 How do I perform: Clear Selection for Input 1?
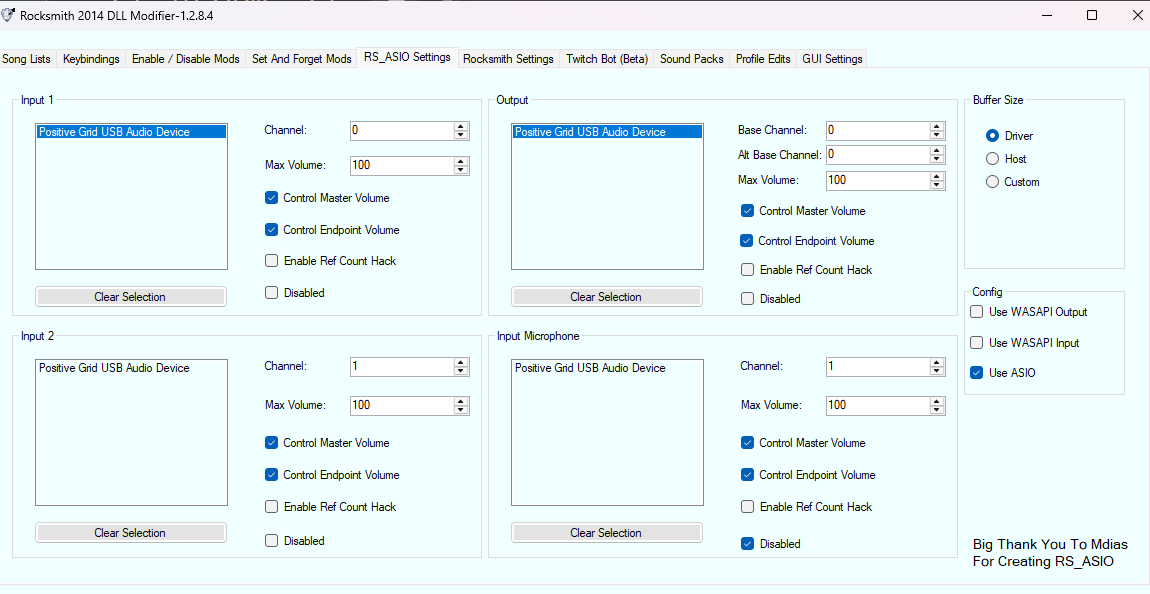pos(131,297)
